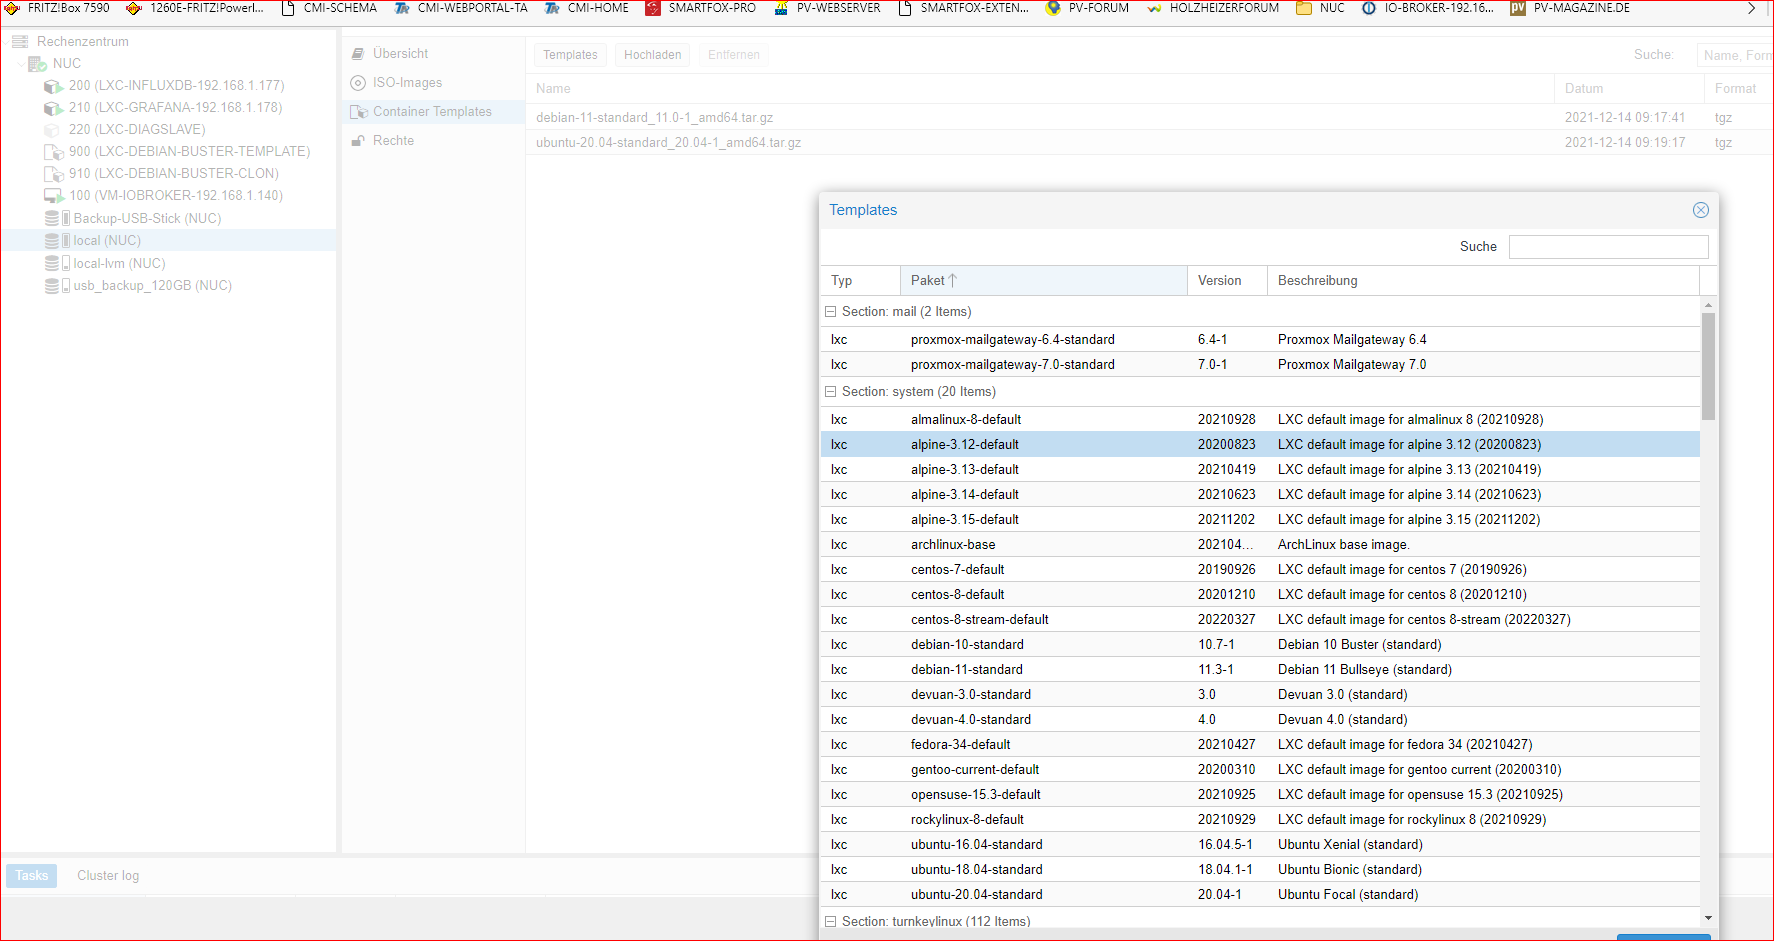Sort storage list by Datum
This screenshot has width=1774, height=941.
pyautogui.click(x=1629, y=89)
